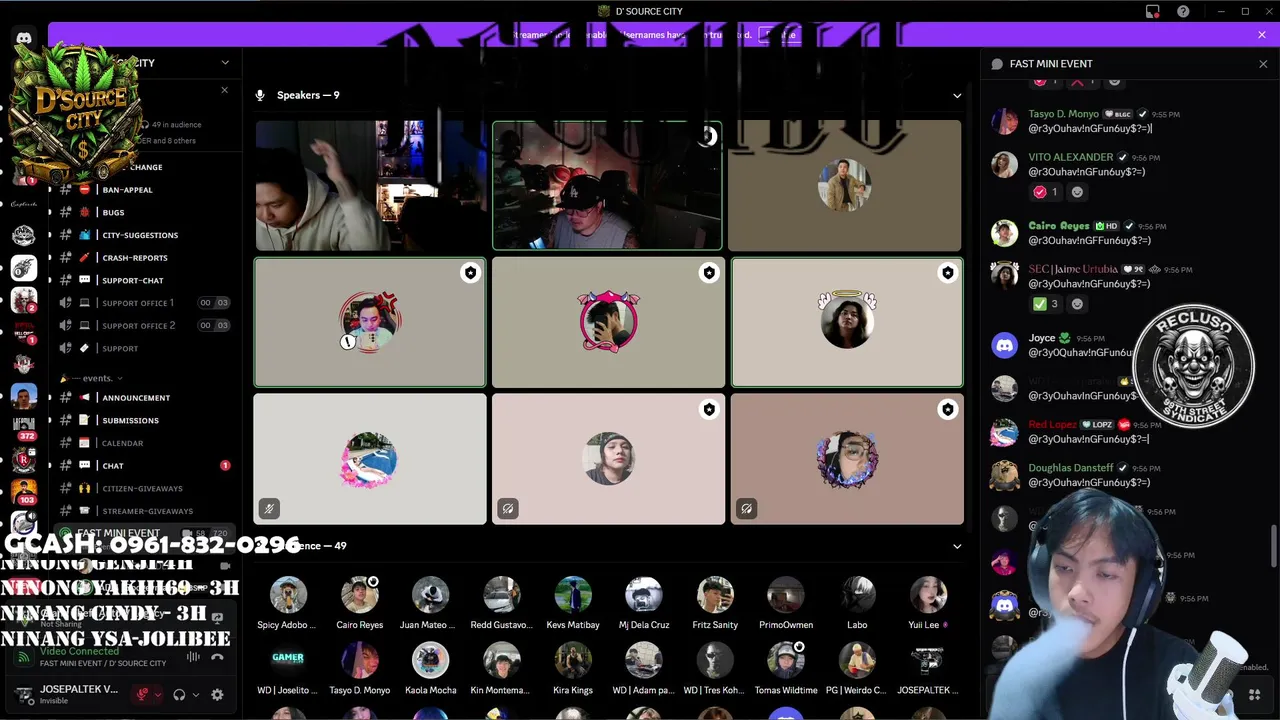Open JOSEPALTEK user panel profile
Screen dimensions: 1280x720
(68, 694)
